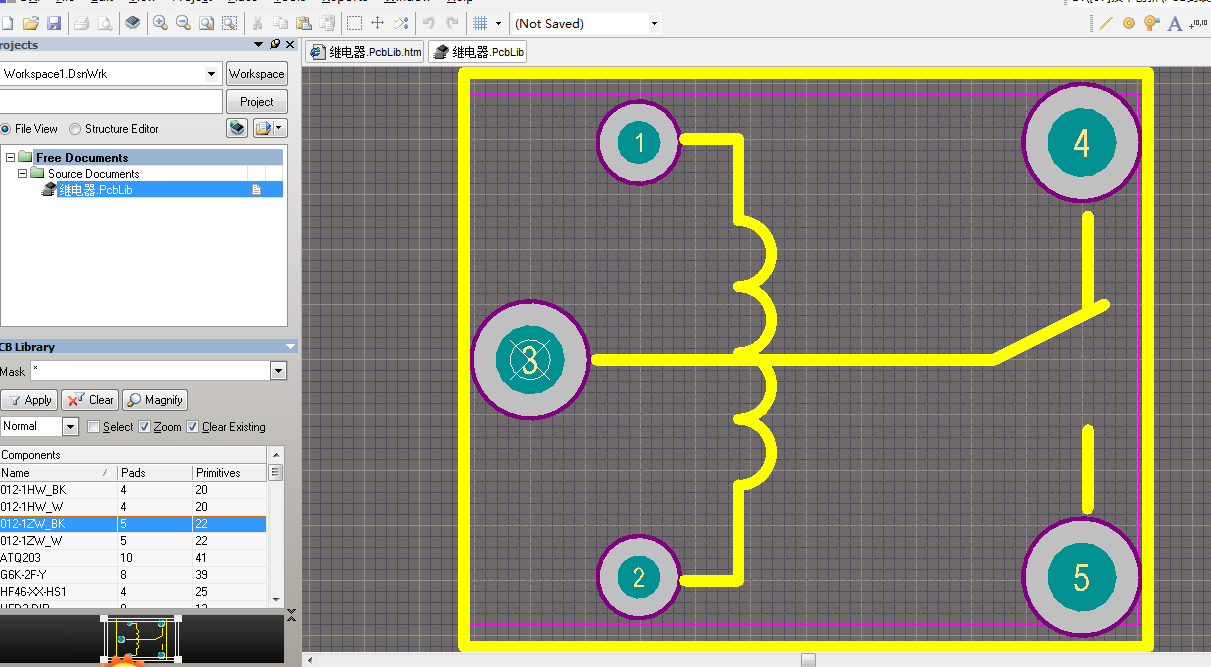This screenshot has height=667, width=1211.
Task: Open the (Not Saved) view dropdown
Action: click(x=654, y=23)
